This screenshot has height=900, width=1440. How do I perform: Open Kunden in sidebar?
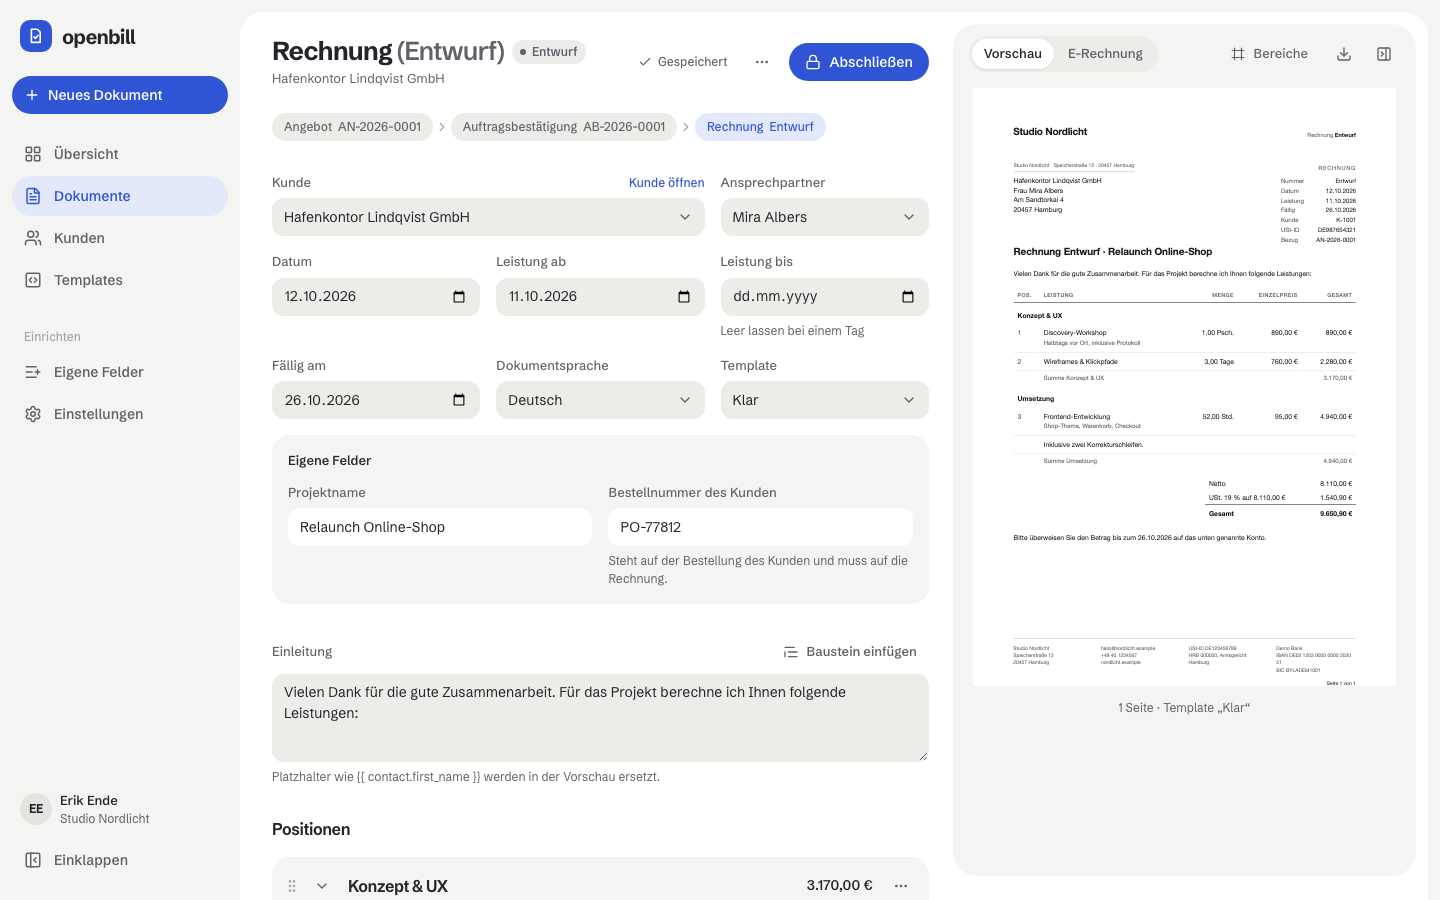[120, 238]
